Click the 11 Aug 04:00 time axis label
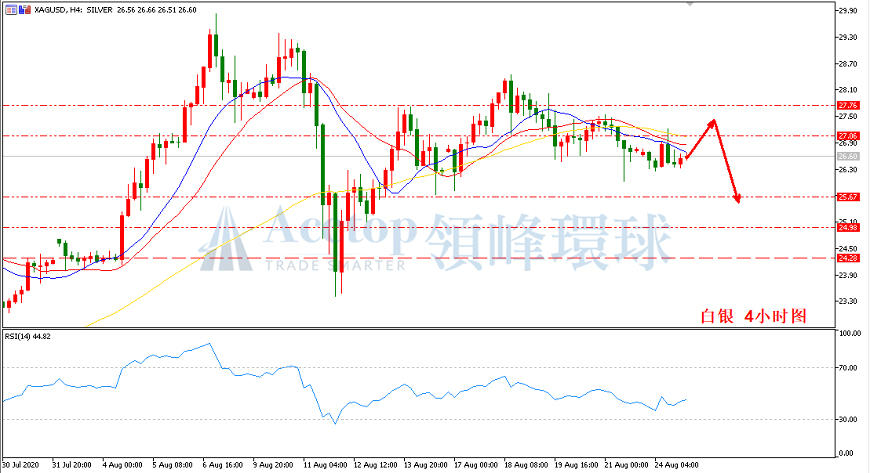This screenshot has height=473, width=870. tap(326, 465)
